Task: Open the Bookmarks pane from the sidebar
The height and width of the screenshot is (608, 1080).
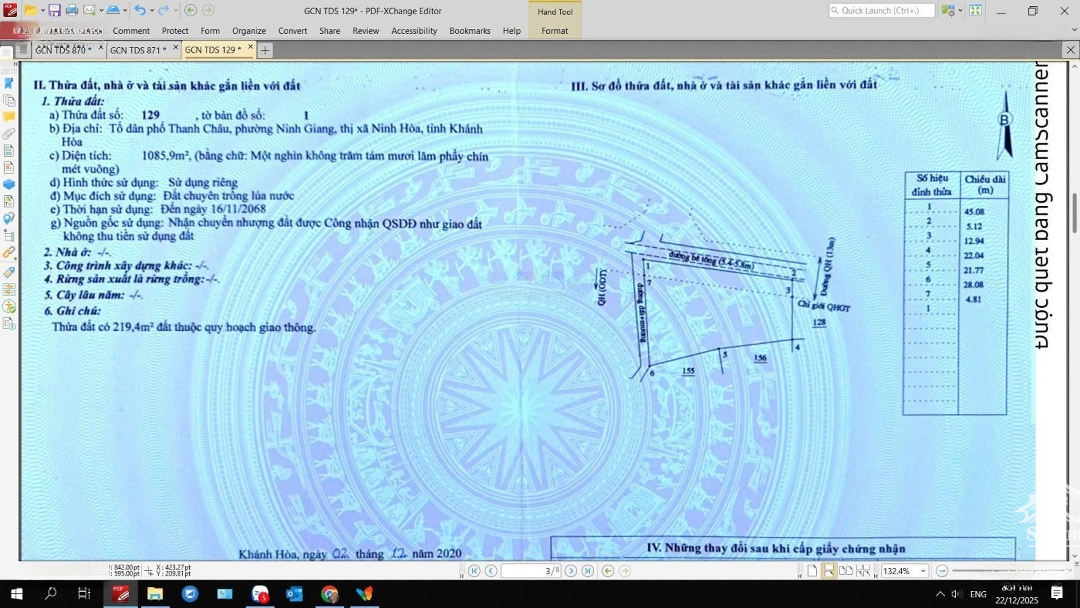Action: (x=9, y=83)
